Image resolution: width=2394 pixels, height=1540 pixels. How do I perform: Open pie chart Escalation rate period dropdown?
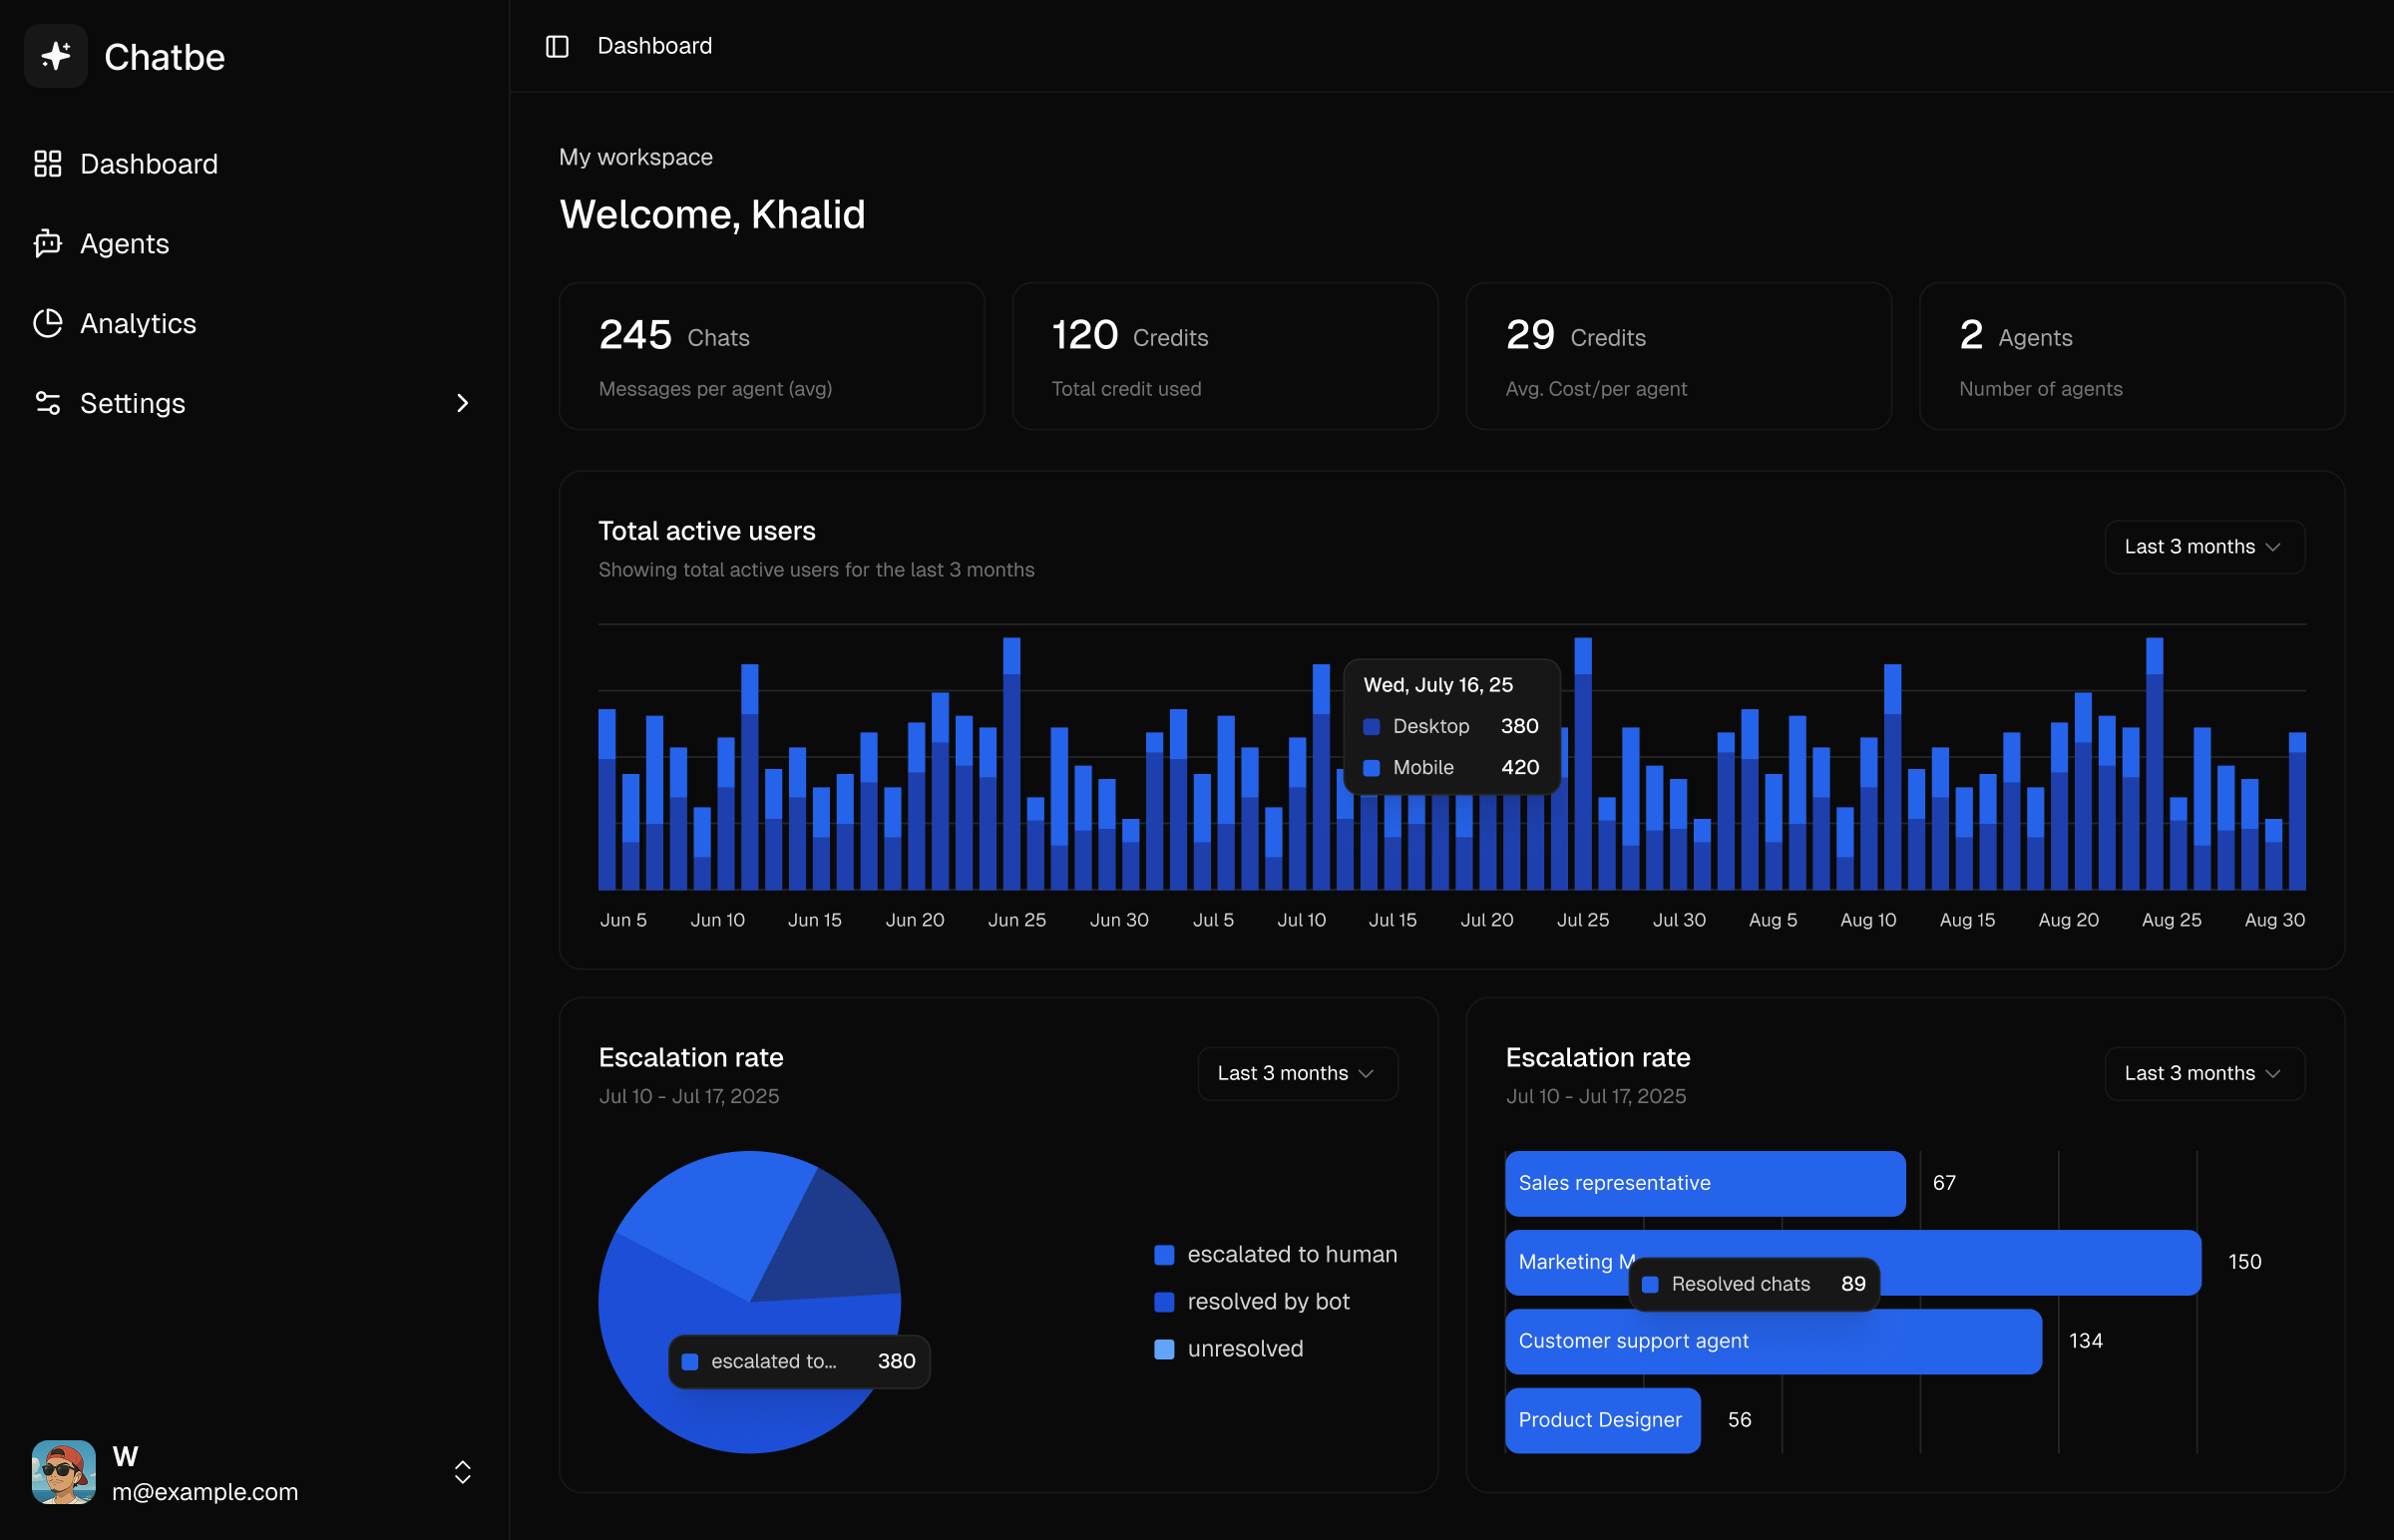click(x=1297, y=1073)
